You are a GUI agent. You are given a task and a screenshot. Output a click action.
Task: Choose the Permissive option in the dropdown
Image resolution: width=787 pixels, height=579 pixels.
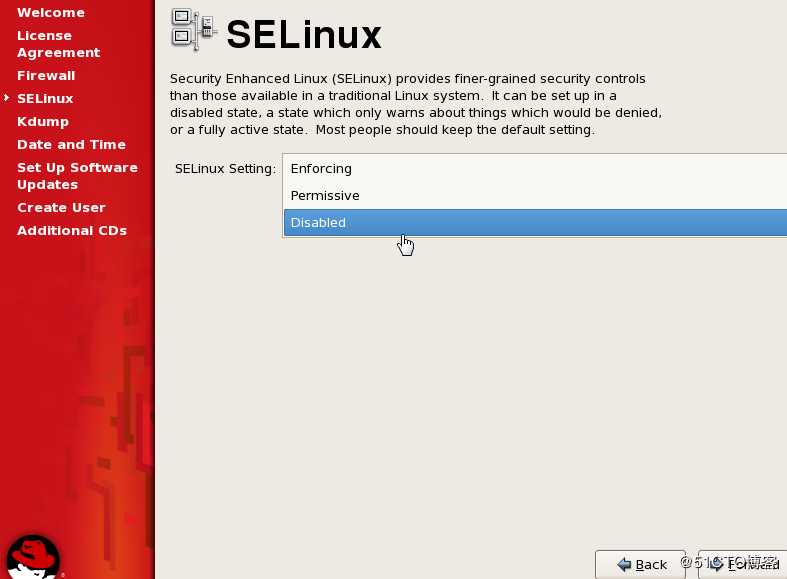point(325,196)
